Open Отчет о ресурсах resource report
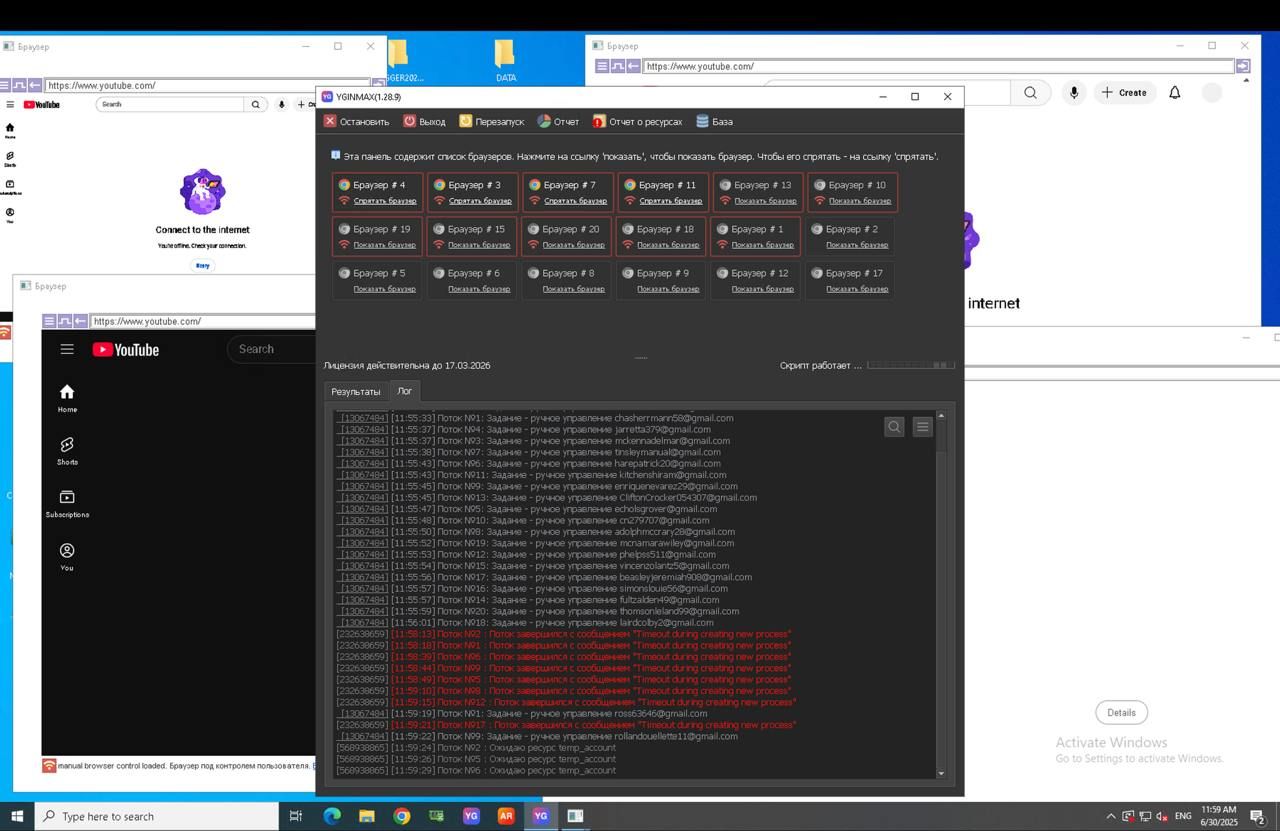The image size is (1280, 831). (599, 121)
